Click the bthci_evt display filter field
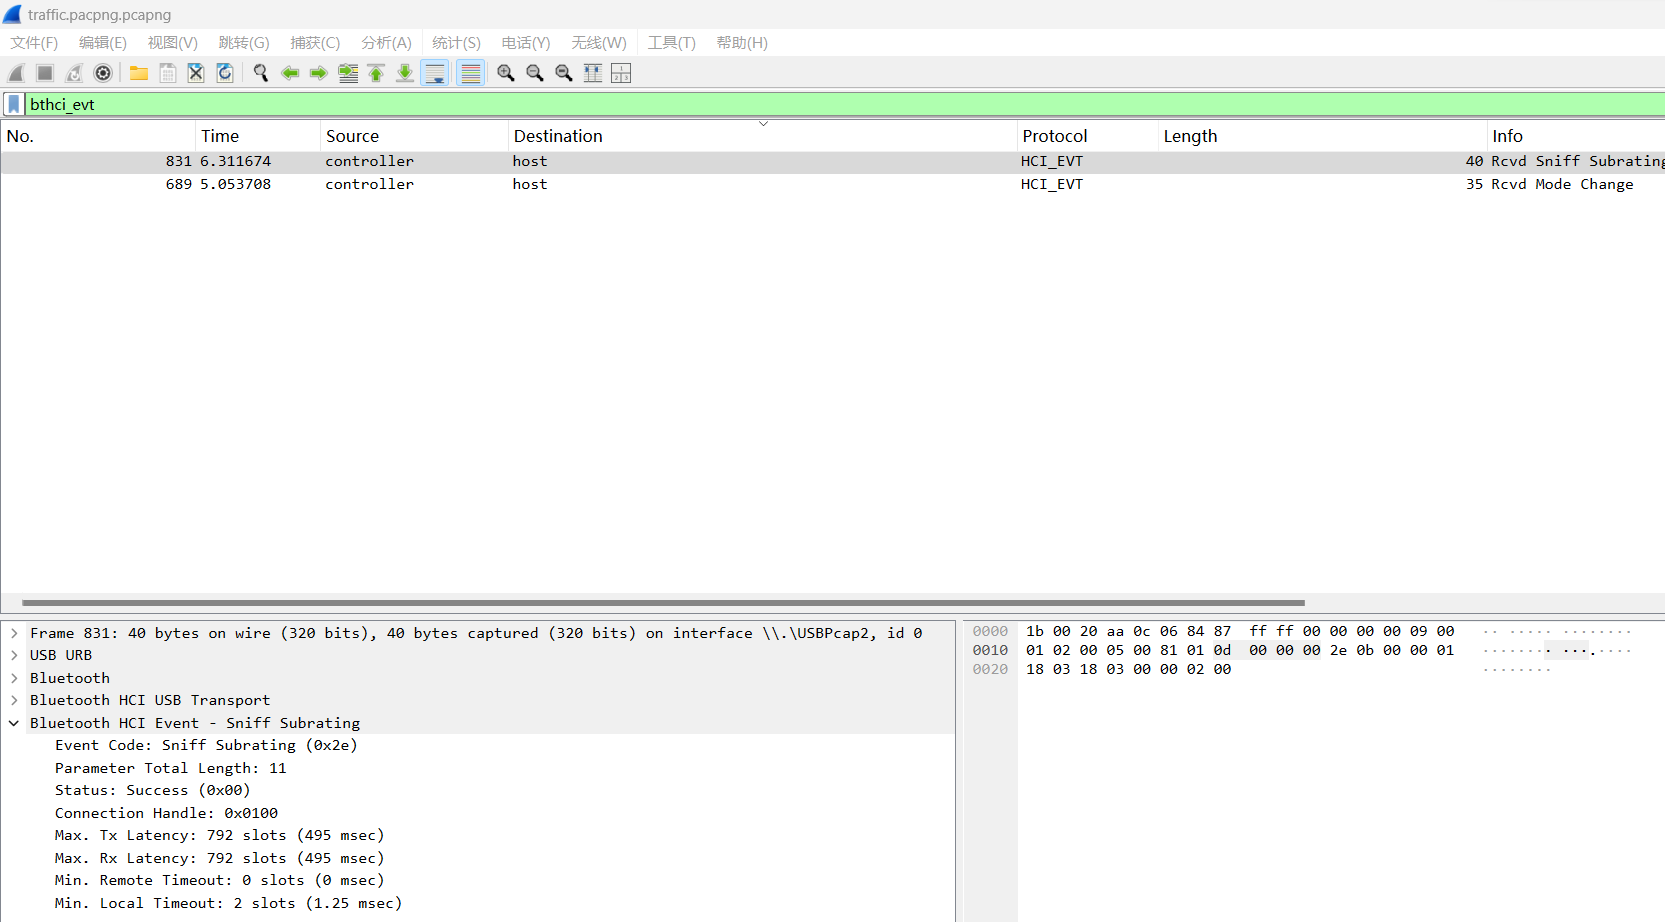This screenshot has width=1665, height=922. click(844, 104)
